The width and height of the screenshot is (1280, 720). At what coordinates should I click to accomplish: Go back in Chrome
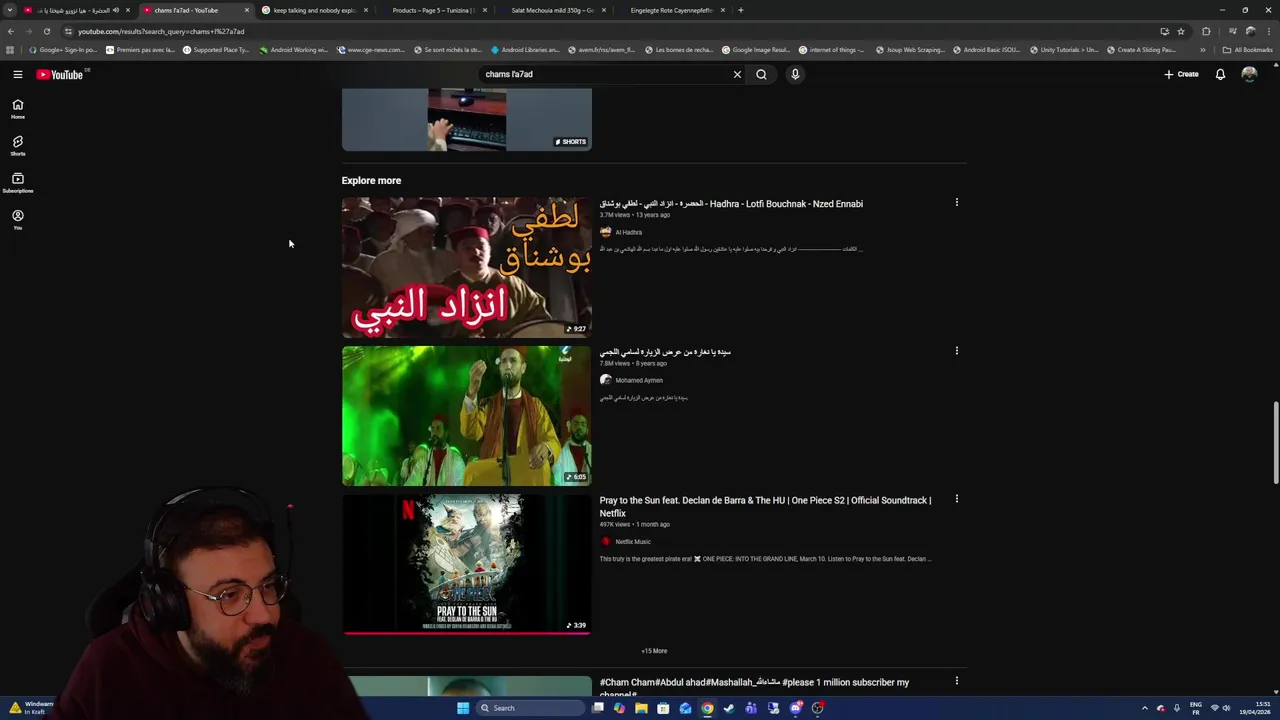click(x=11, y=31)
